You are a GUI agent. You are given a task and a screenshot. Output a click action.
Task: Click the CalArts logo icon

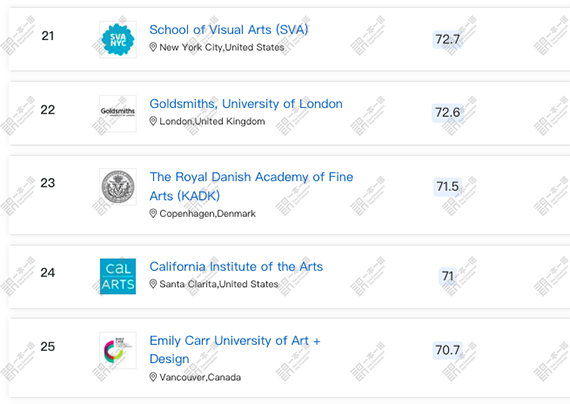tap(118, 276)
